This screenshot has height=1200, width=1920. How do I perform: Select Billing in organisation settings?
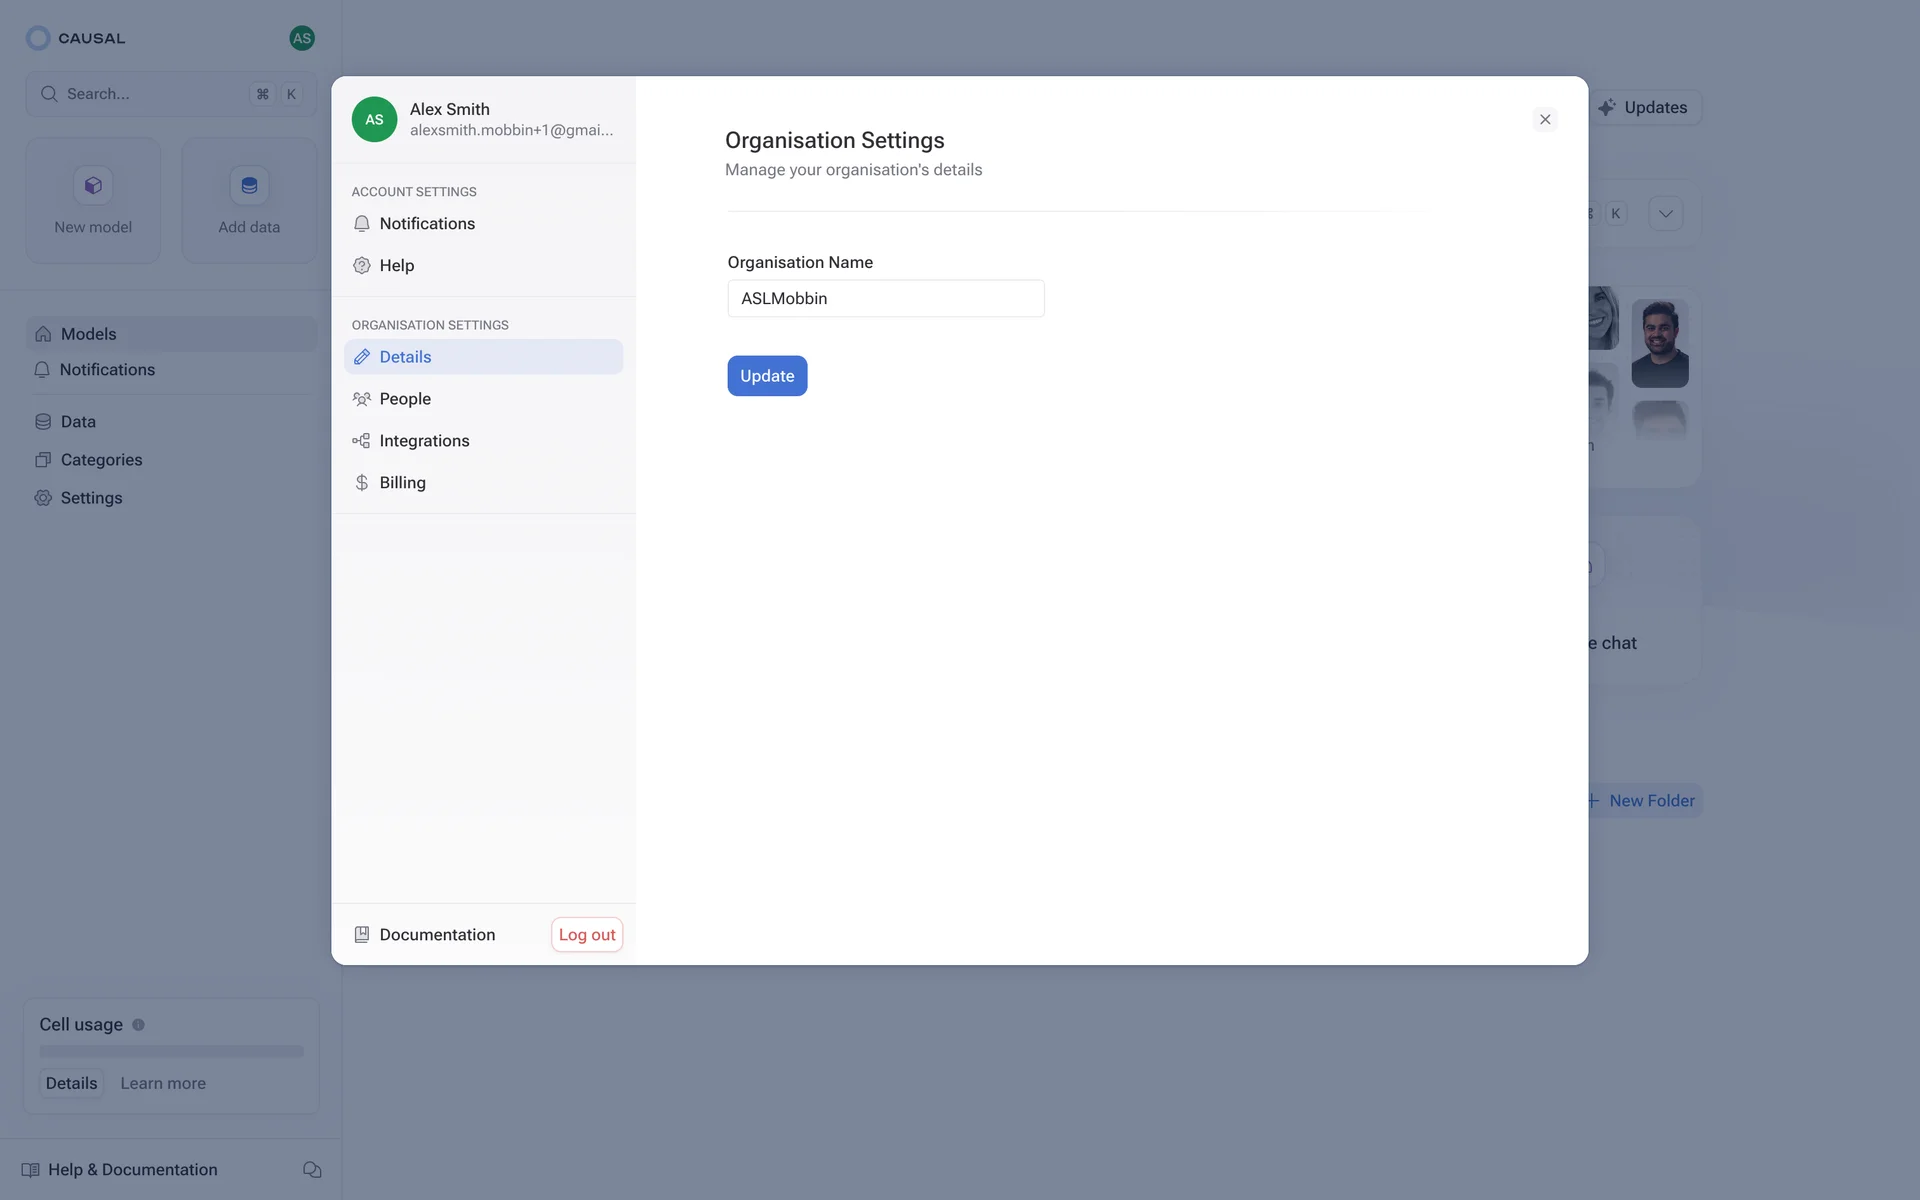tap(402, 483)
